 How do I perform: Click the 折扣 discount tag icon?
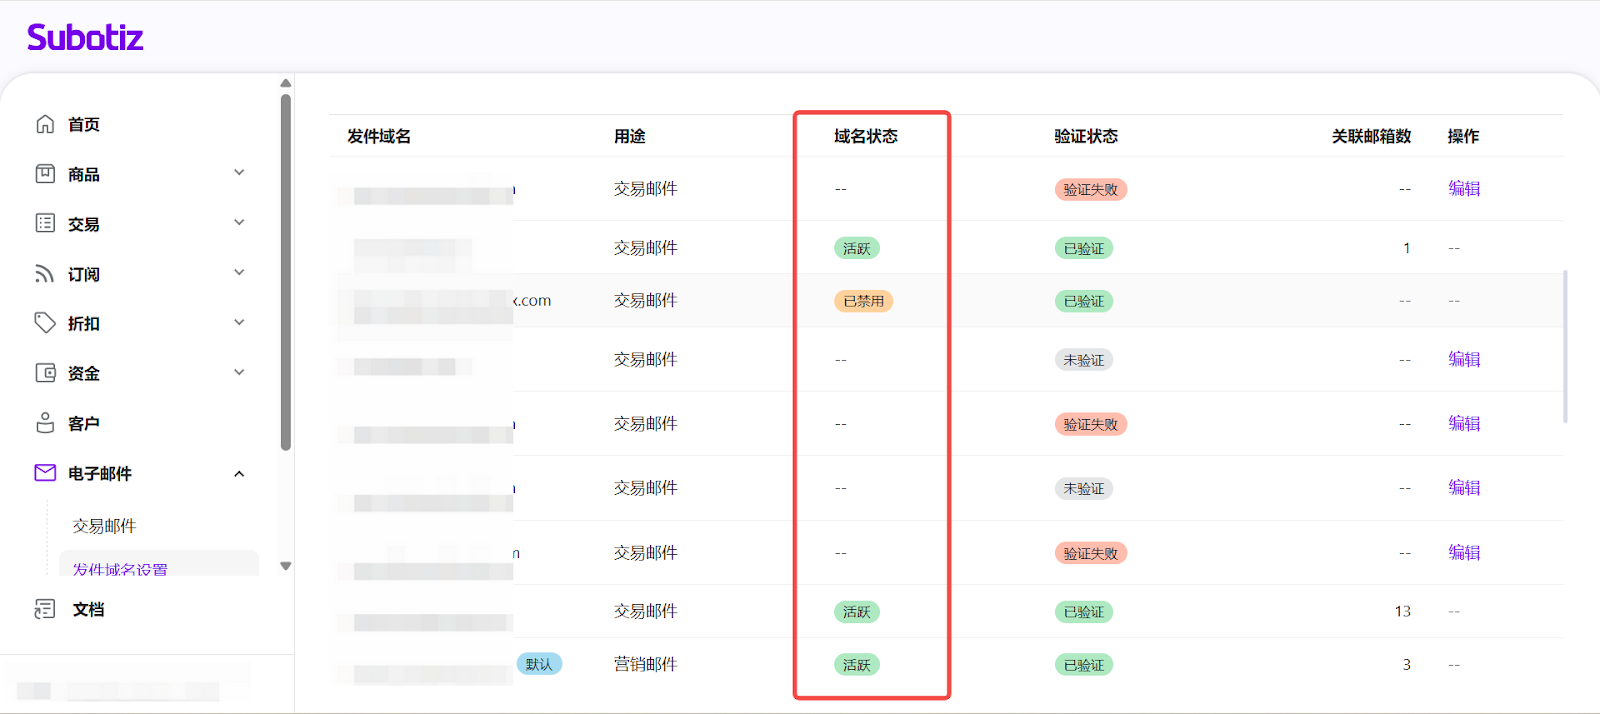(x=45, y=323)
